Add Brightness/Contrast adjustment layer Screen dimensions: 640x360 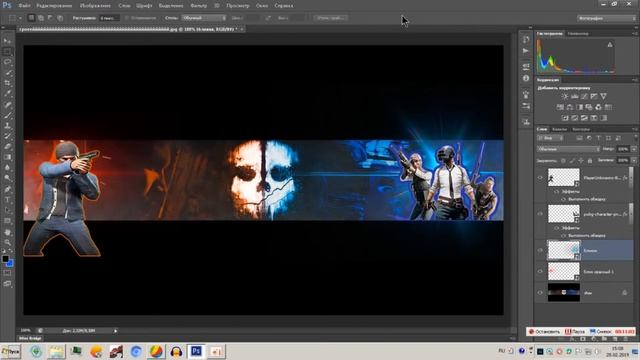coord(564,96)
